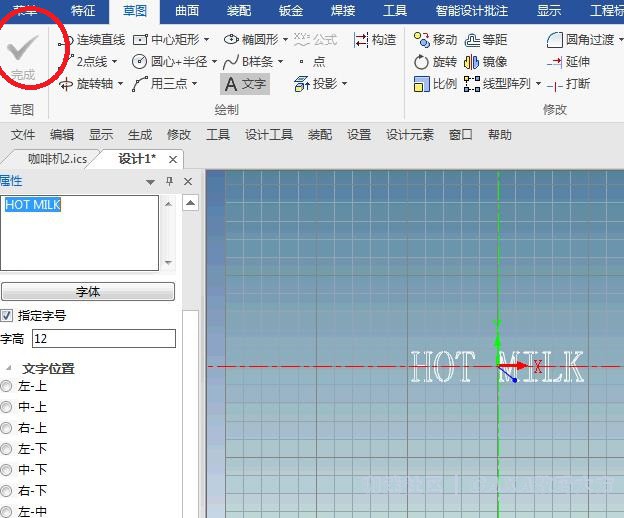Click the 公式 formula tool
This screenshot has height=518, width=624.
click(316, 40)
